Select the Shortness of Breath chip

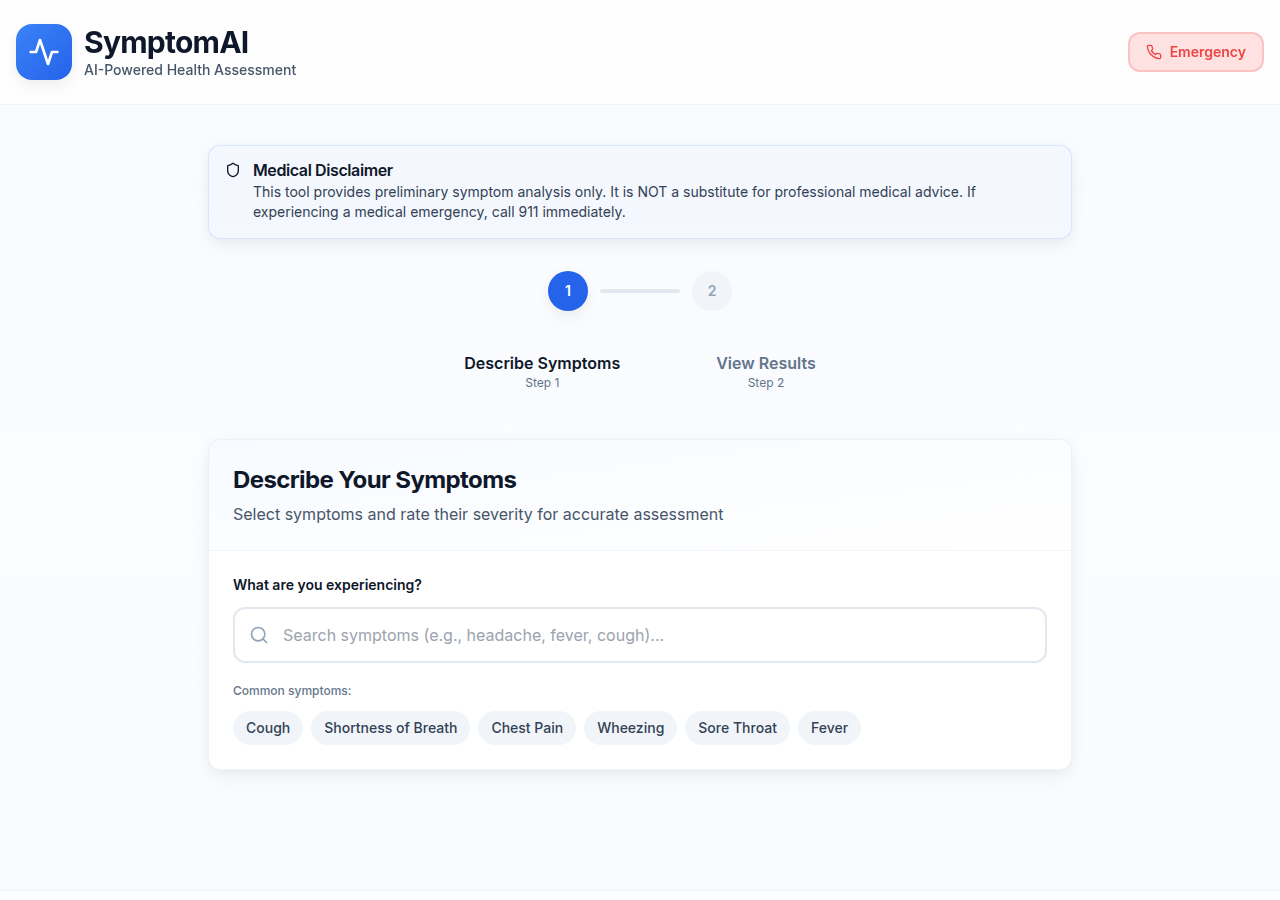tap(390, 728)
